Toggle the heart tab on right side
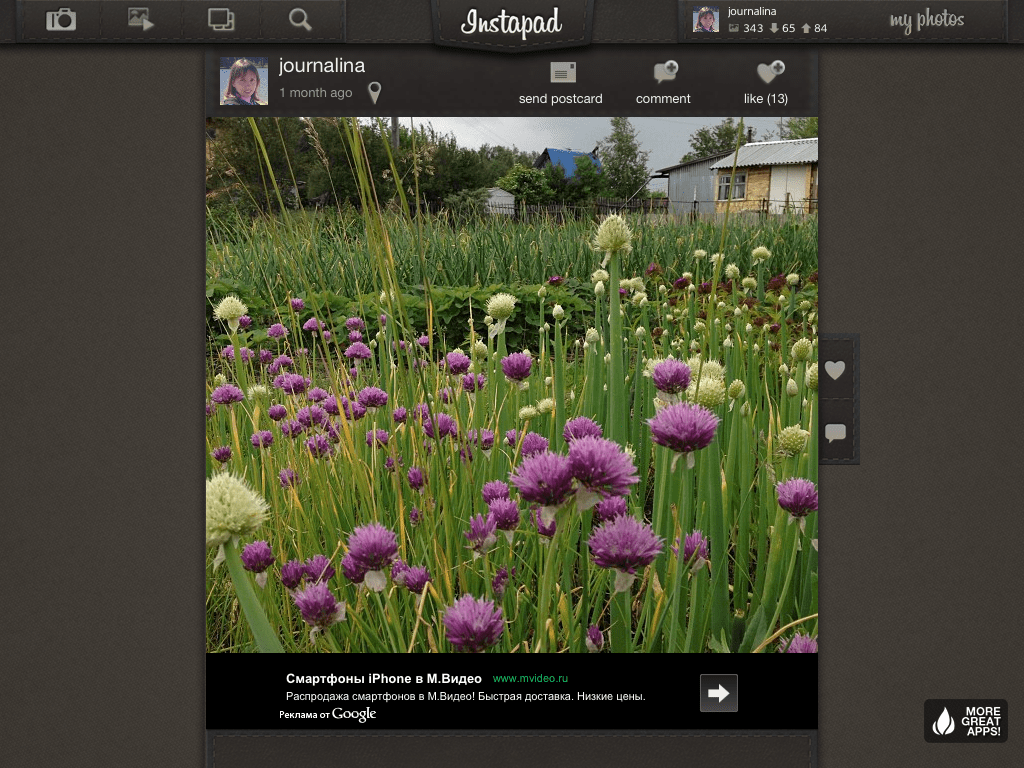Screen dimensions: 1024x768 coord(836,371)
